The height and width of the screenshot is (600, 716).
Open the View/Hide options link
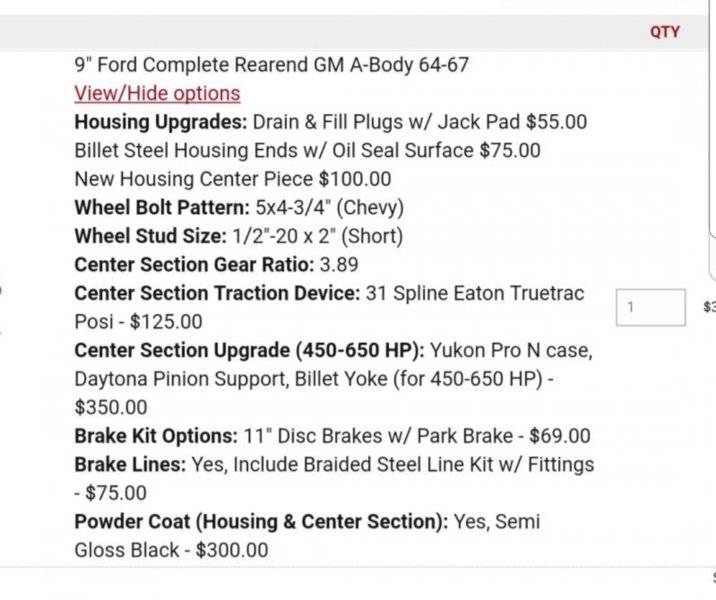[157, 94]
